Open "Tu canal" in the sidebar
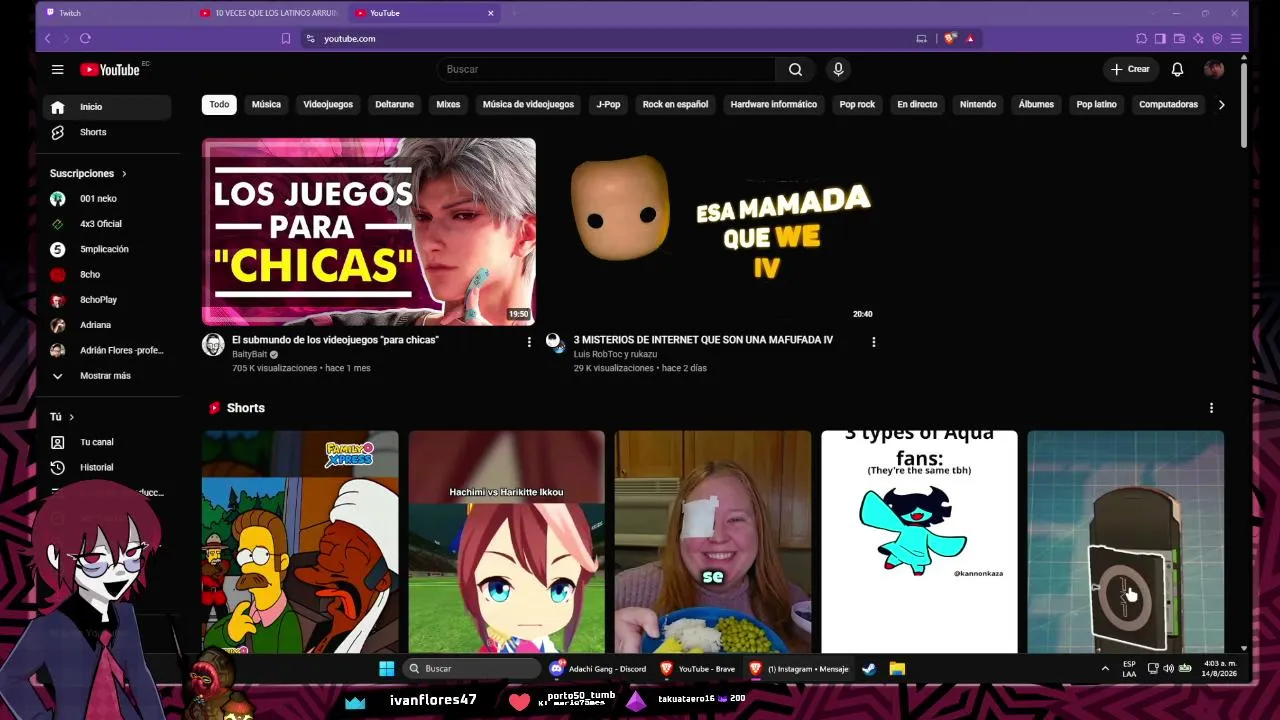This screenshot has width=1280, height=720. click(106, 442)
